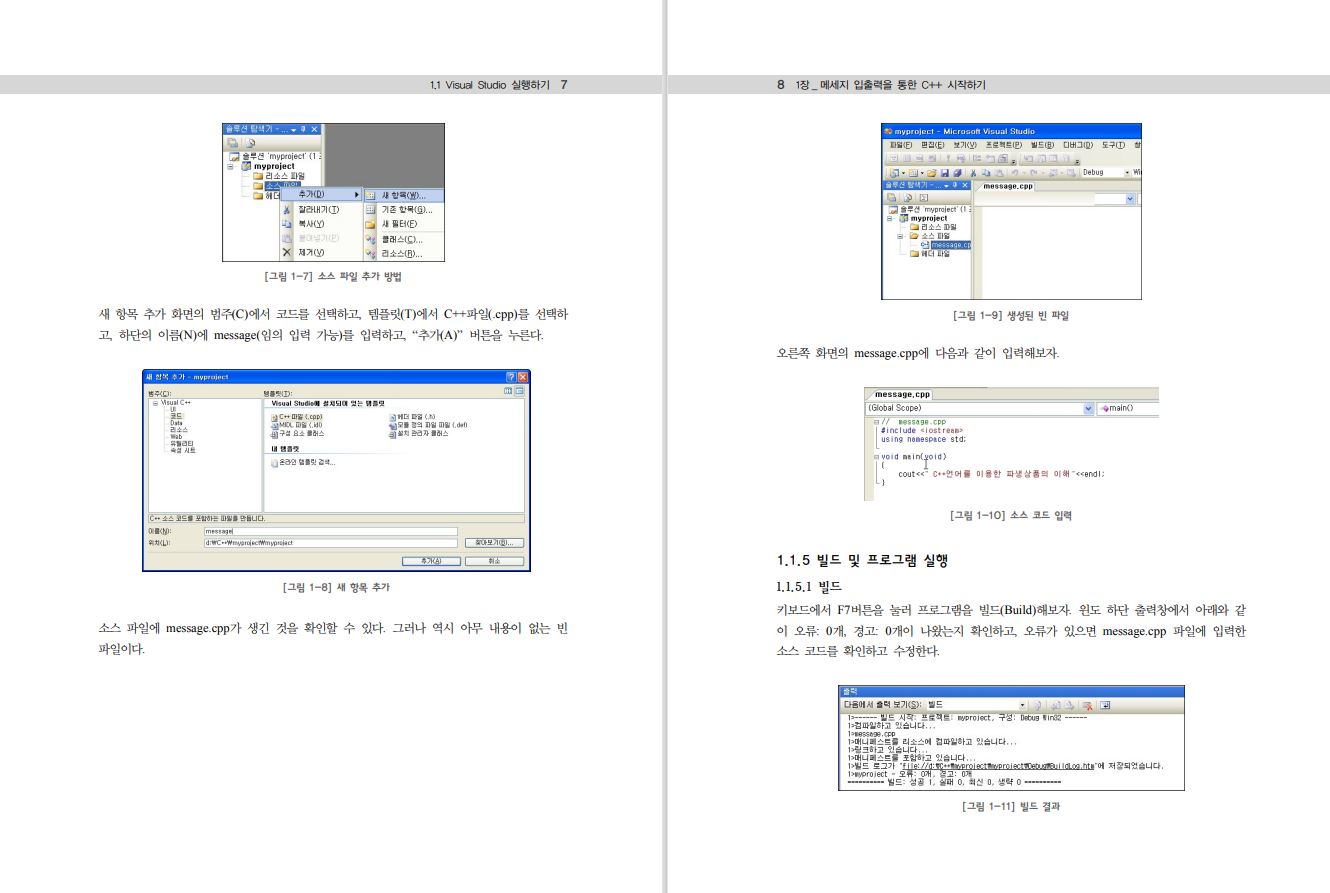Choose '새 필터(F)' submenu entry
The height and width of the screenshot is (893, 1330).
click(405, 224)
